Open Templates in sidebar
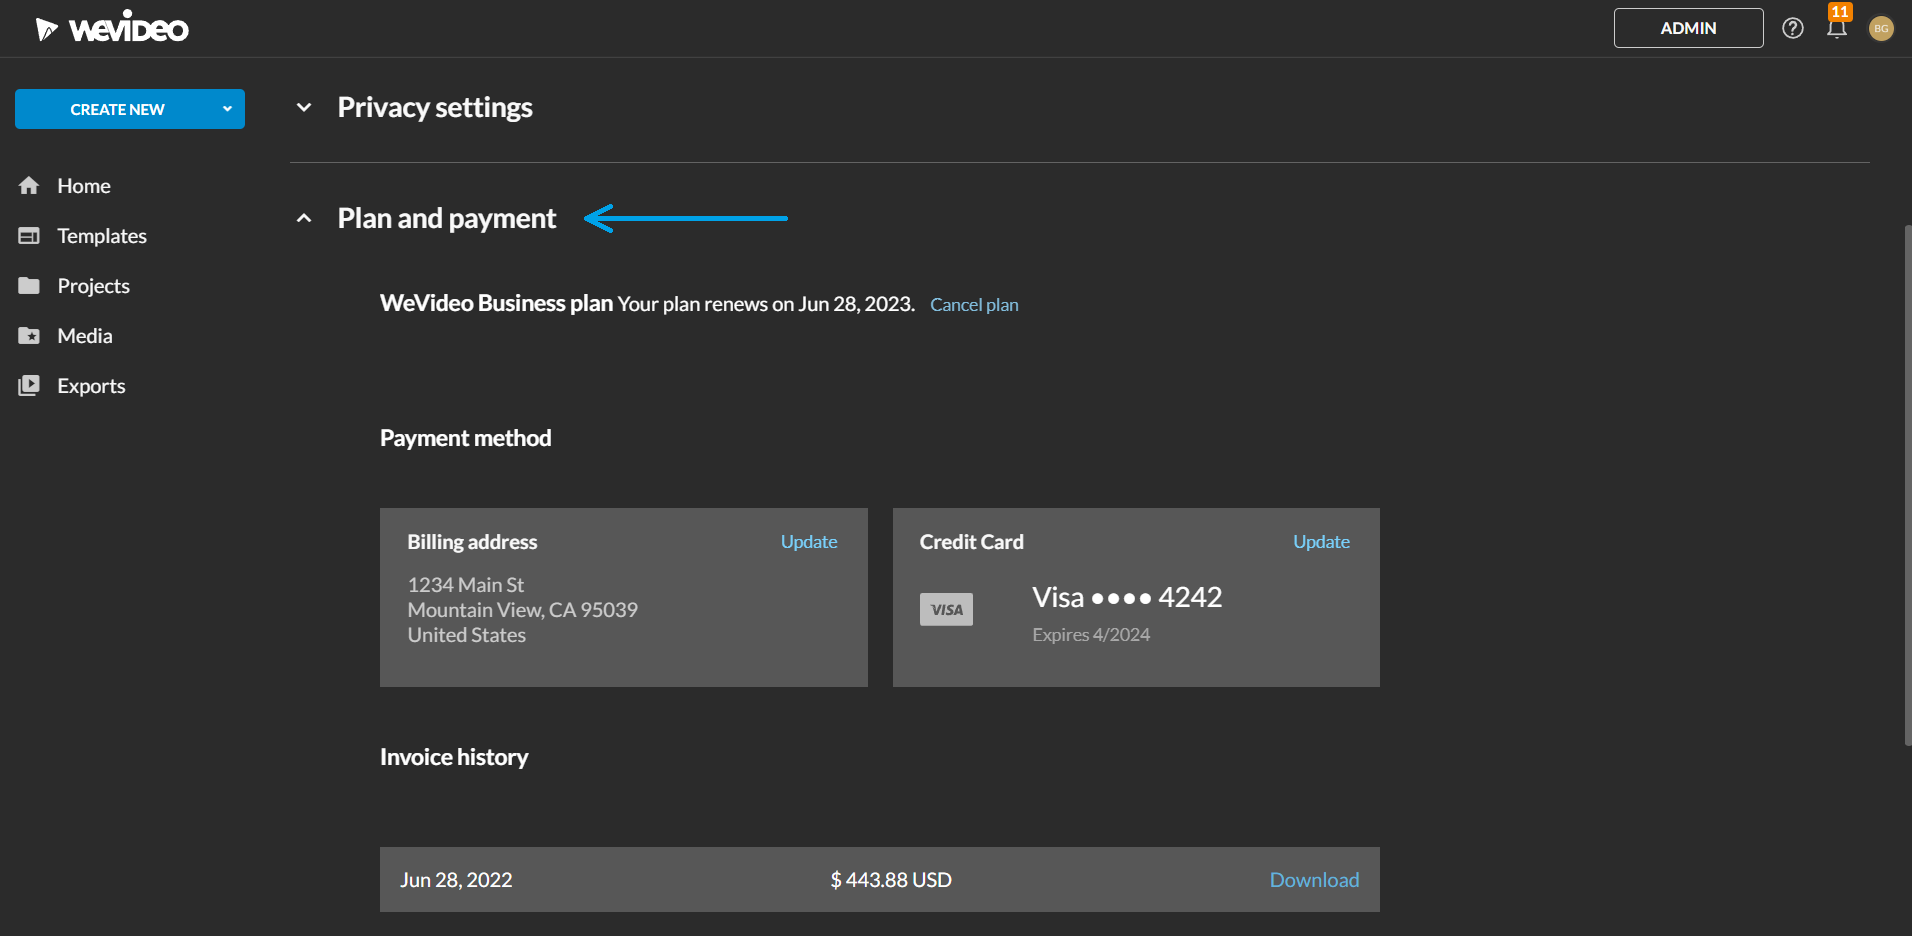 pos(102,236)
